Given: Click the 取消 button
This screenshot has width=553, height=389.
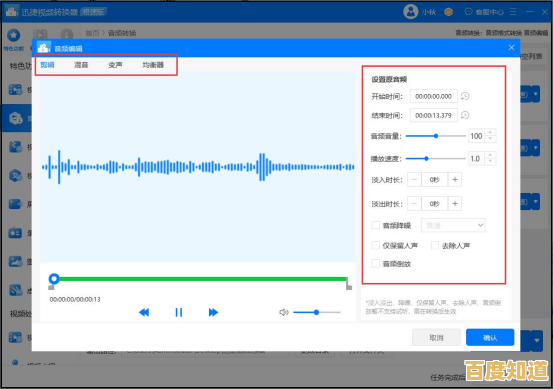Looking at the screenshot, I should click(x=436, y=338).
